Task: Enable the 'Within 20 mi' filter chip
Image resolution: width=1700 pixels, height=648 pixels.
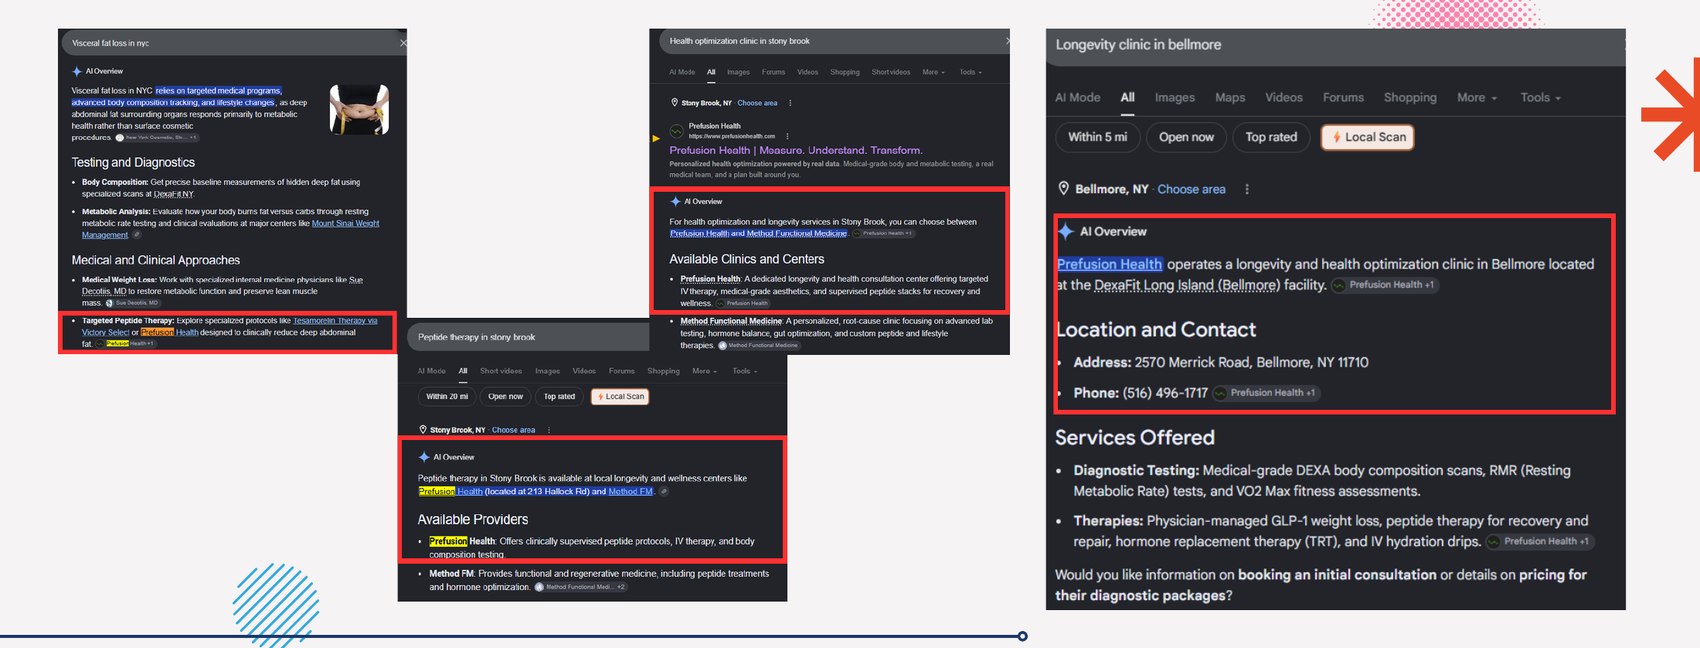Action: pos(447,397)
